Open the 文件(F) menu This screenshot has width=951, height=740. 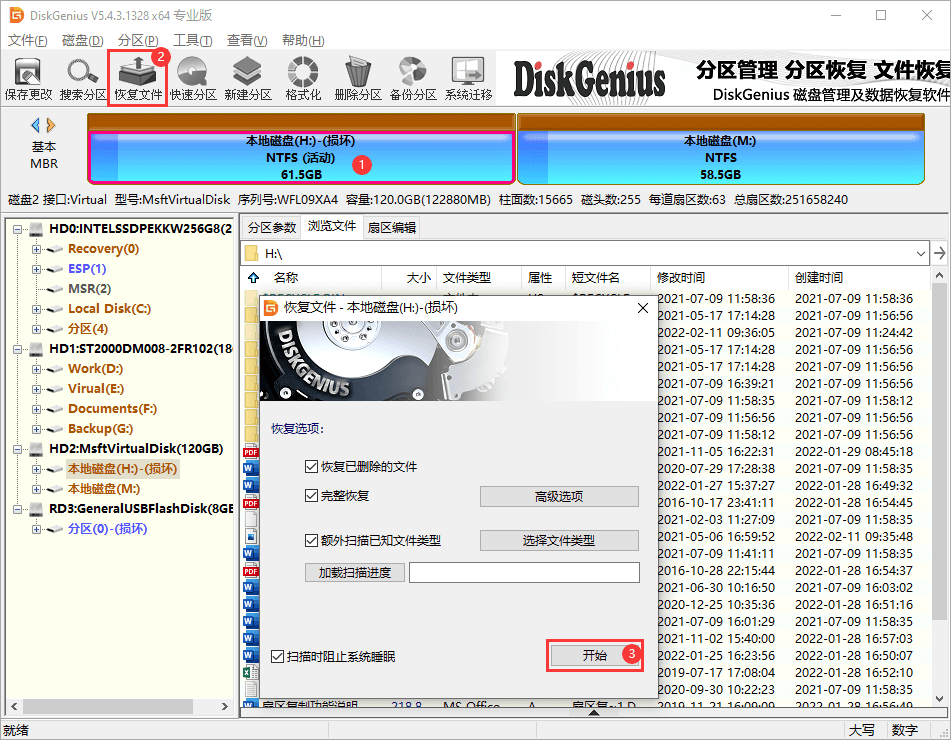(x=27, y=41)
